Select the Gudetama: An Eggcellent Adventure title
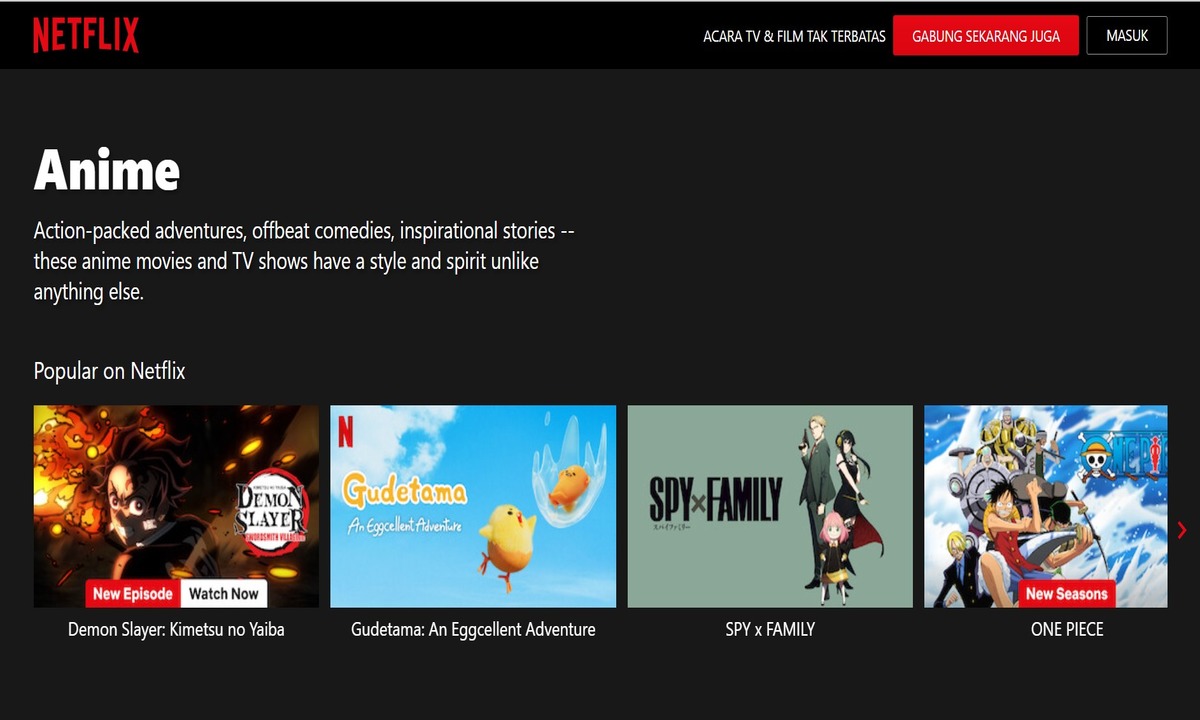Screen dimensions: 1200x720 pyautogui.click(x=473, y=630)
